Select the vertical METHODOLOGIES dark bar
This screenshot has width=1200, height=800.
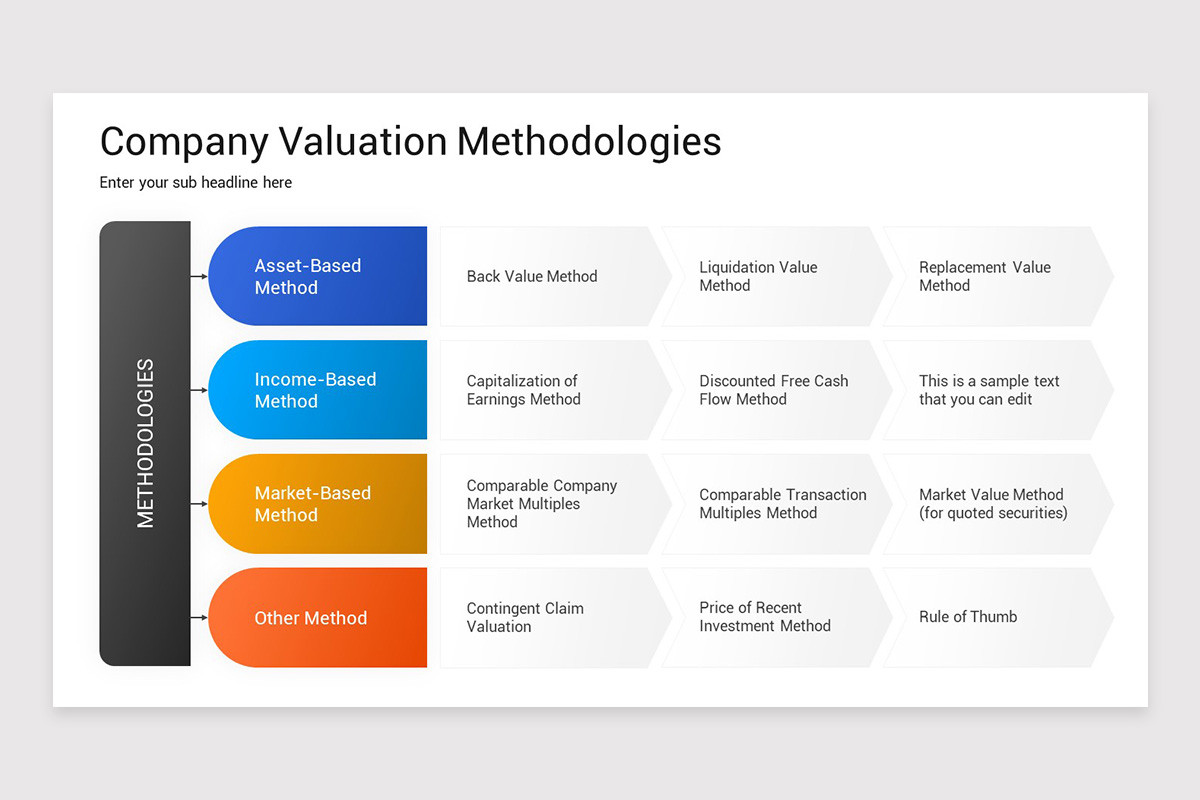point(145,443)
